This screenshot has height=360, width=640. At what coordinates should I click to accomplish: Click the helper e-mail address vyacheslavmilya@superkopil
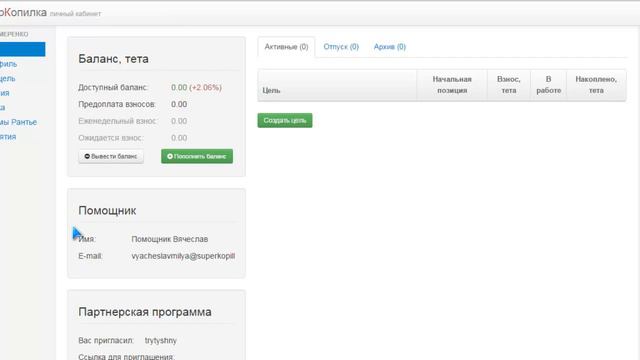[183, 256]
